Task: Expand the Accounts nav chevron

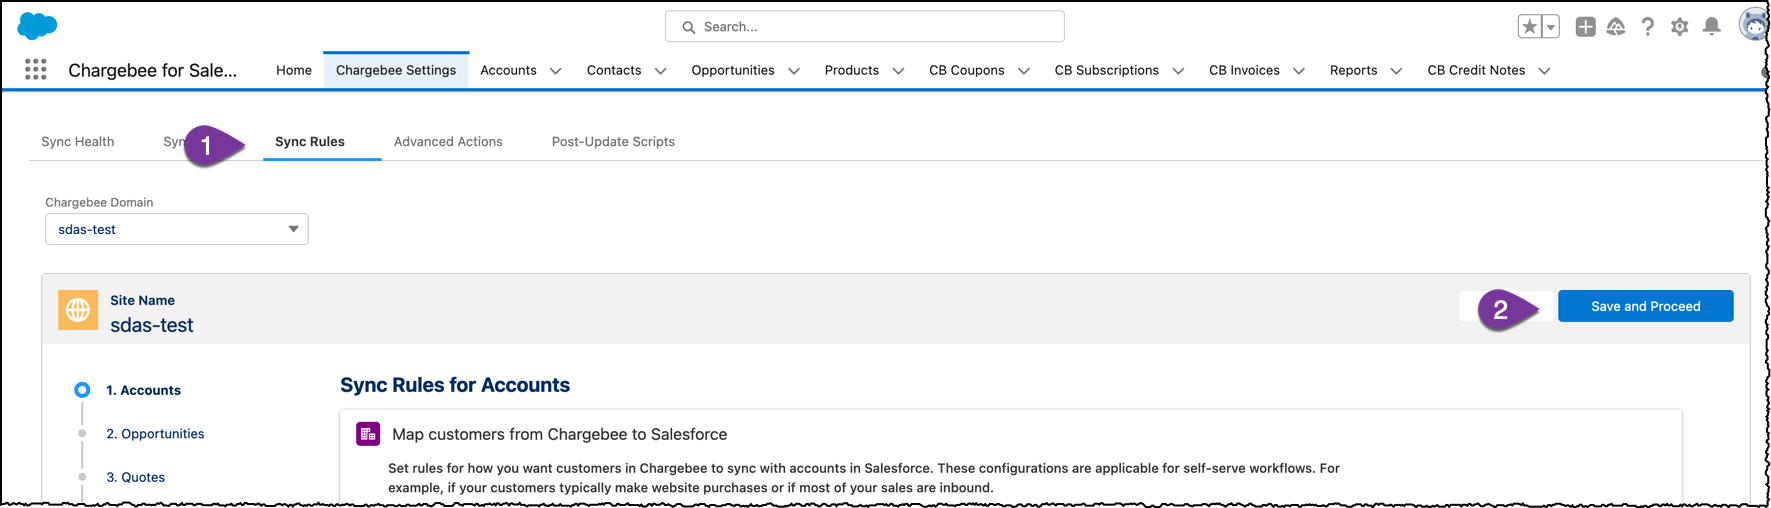Action: [x=556, y=71]
